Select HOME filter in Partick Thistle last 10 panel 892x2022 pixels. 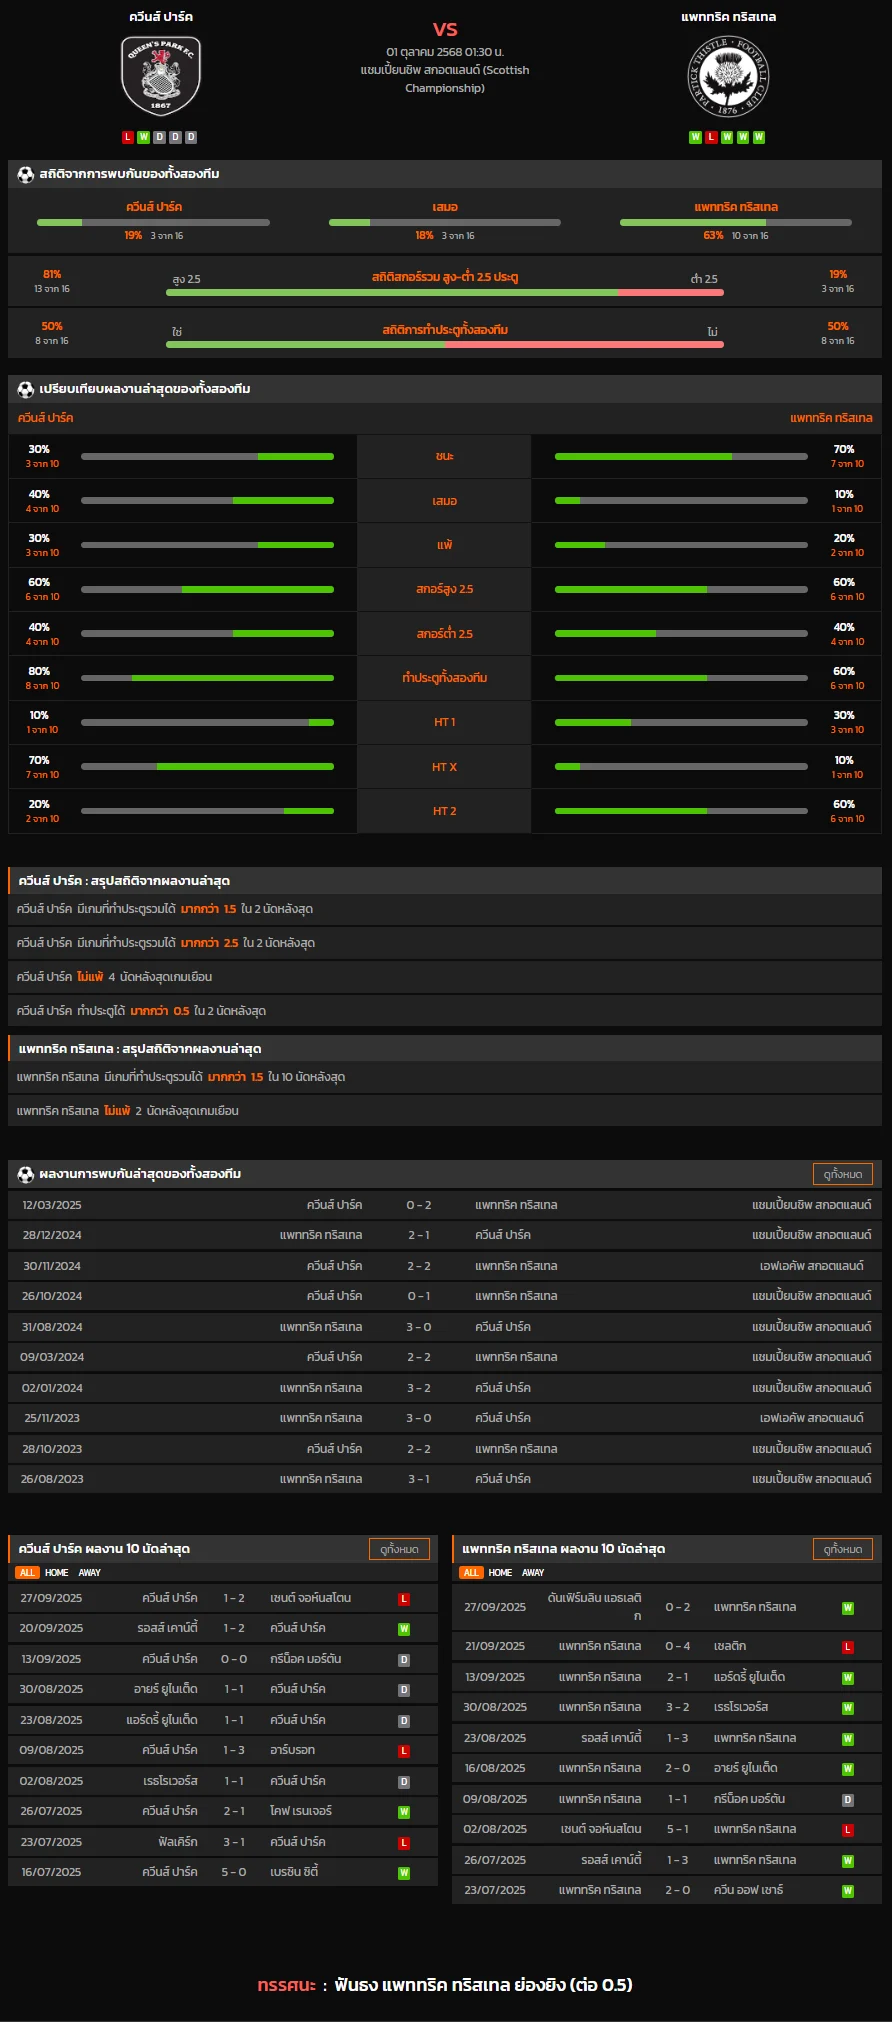point(500,1573)
